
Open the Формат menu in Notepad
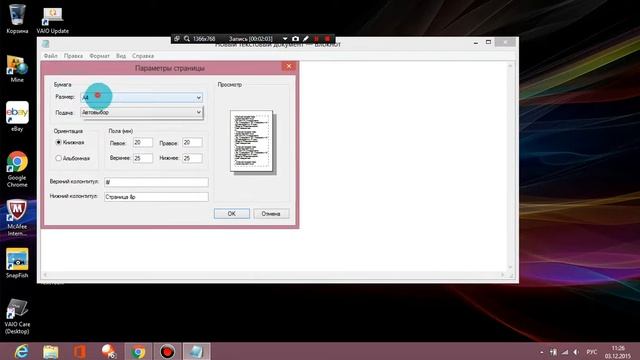pyautogui.click(x=99, y=56)
